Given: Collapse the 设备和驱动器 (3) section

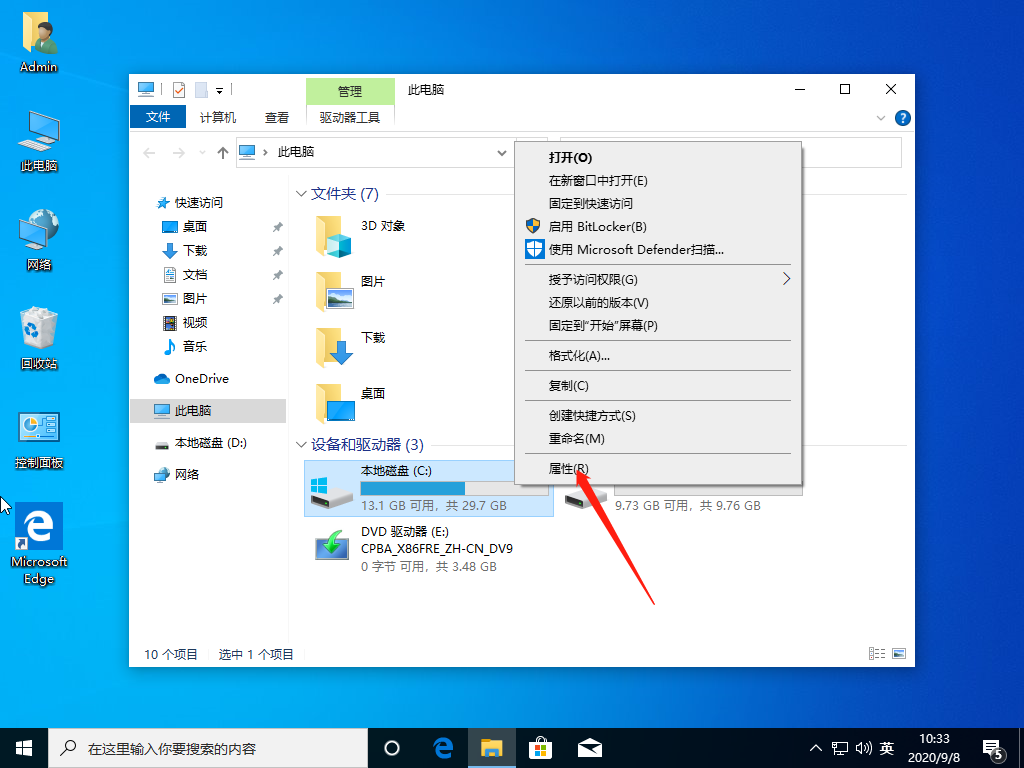Looking at the screenshot, I should click(x=302, y=443).
